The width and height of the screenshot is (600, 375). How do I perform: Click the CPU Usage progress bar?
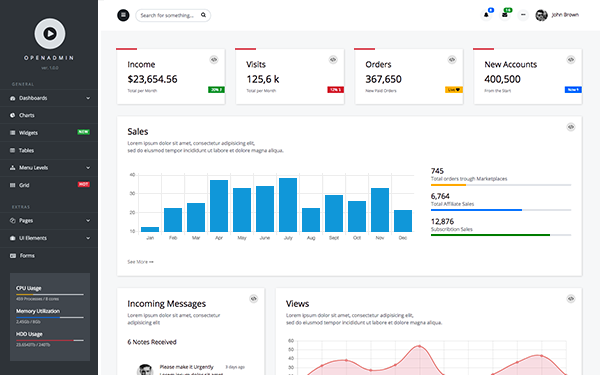tap(50, 295)
